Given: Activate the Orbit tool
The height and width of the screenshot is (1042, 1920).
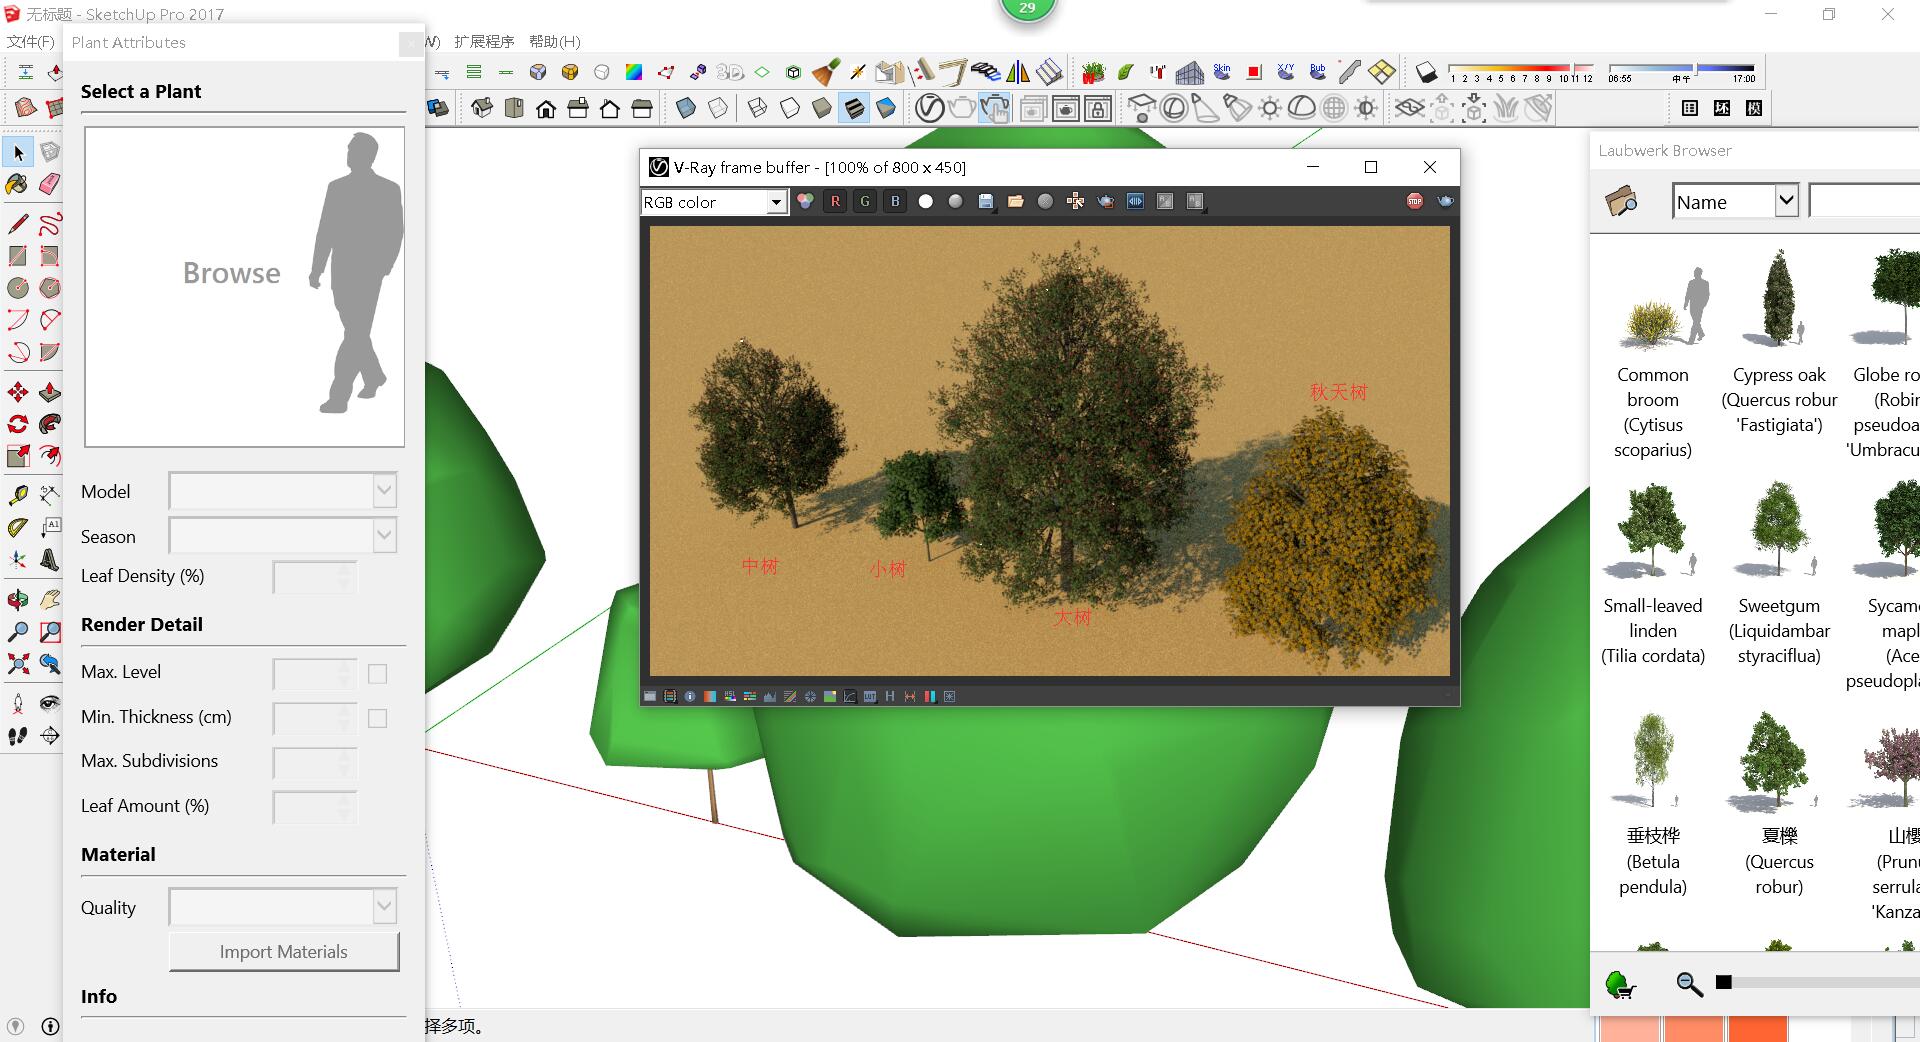Looking at the screenshot, I should [18, 600].
